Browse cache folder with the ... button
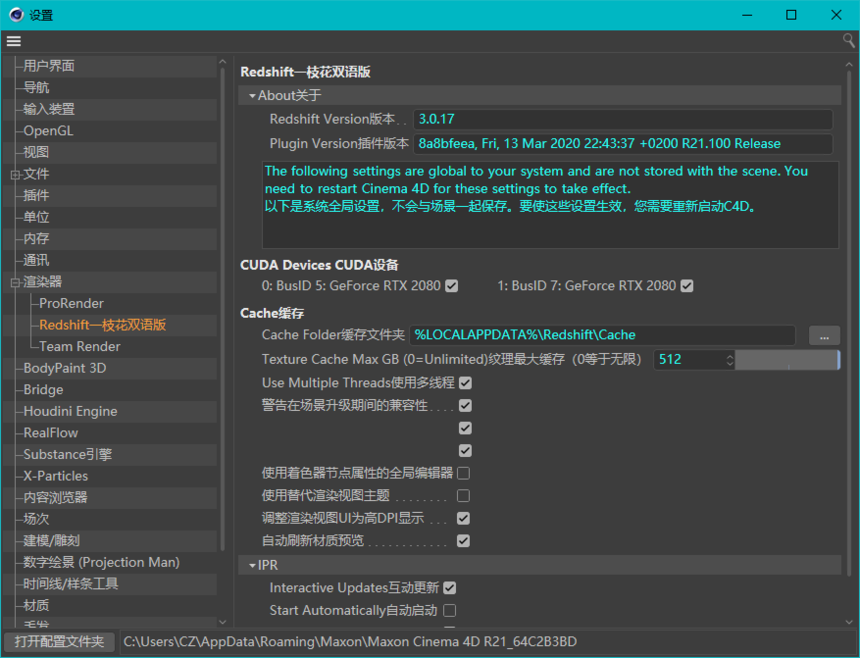860x658 pixels. pos(824,336)
